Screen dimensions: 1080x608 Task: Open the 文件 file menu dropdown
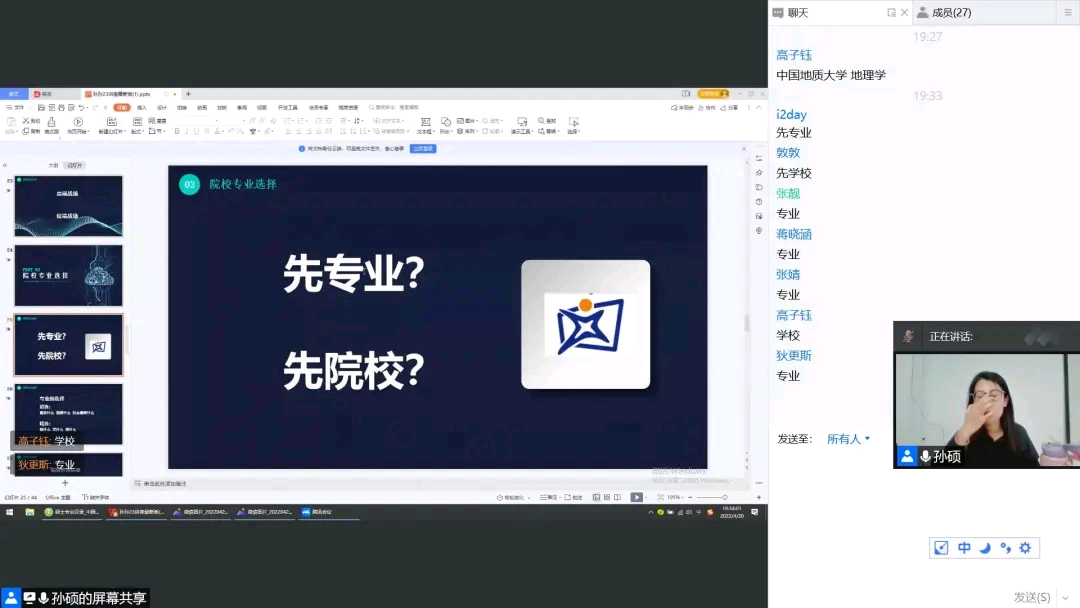tap(17, 107)
